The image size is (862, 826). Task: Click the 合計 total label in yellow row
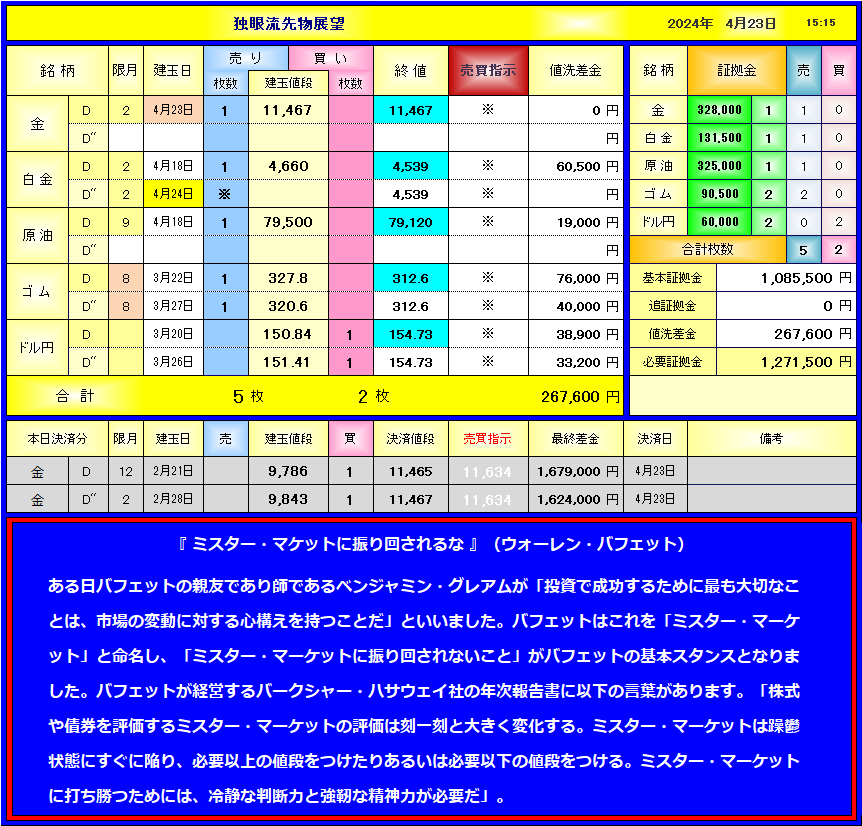(x=75, y=396)
